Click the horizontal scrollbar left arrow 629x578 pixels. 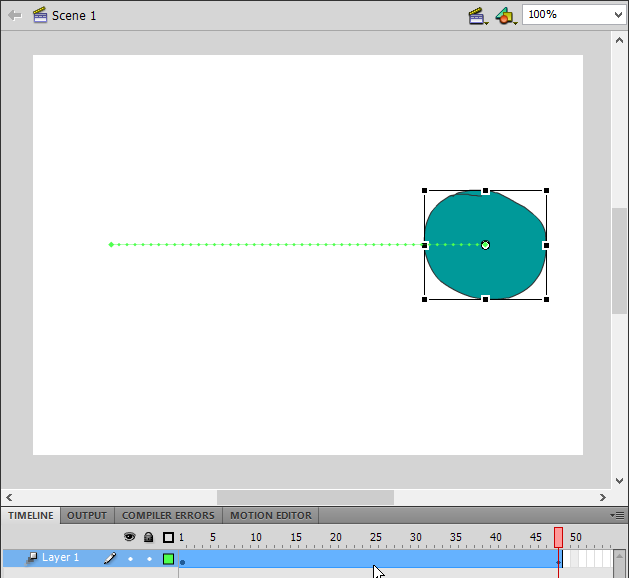click(9, 497)
